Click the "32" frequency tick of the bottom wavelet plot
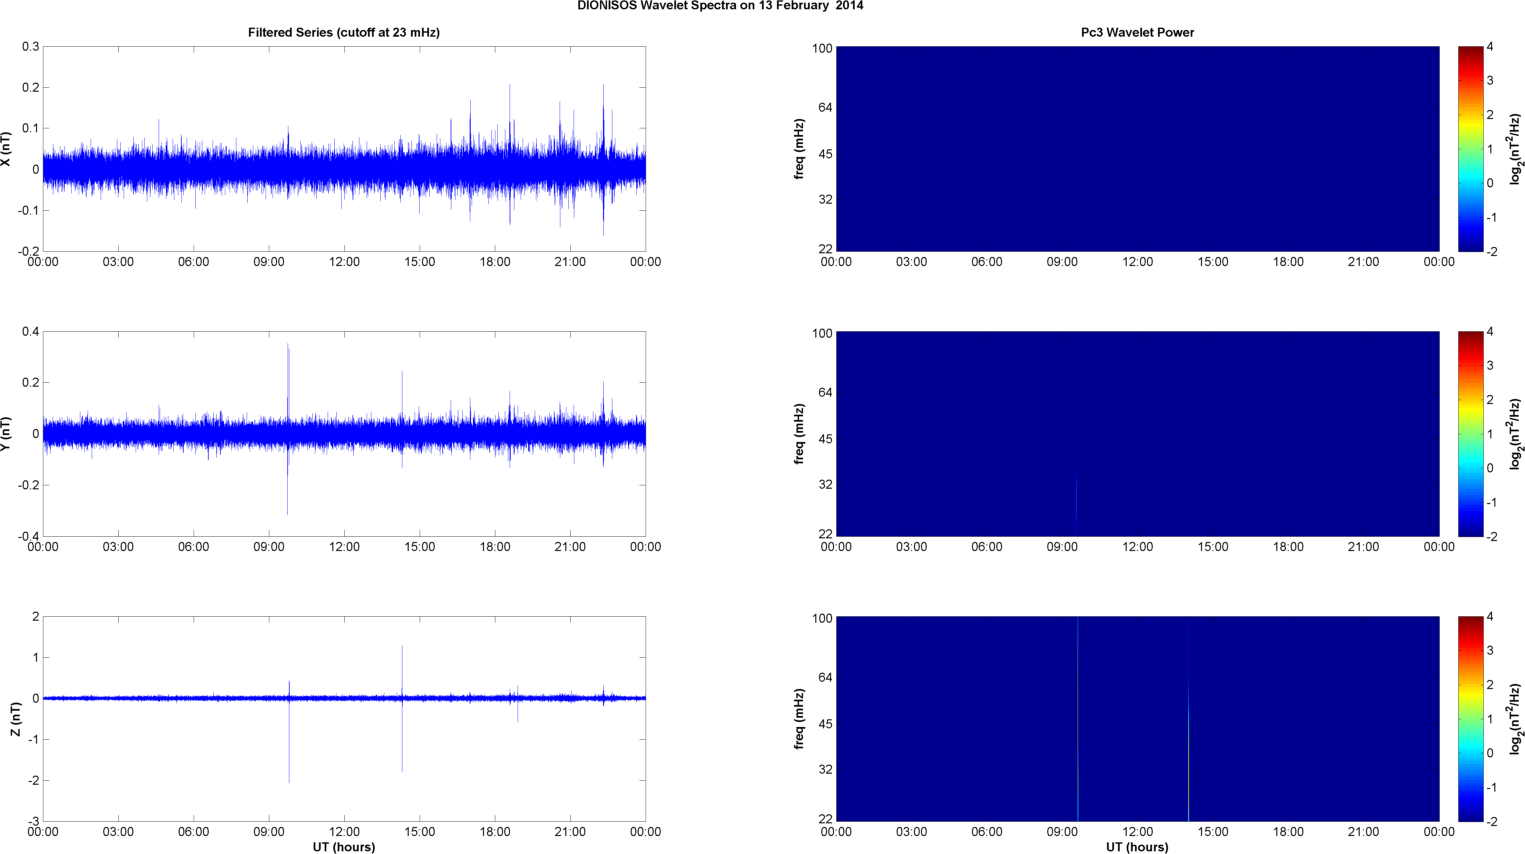The height and width of the screenshot is (854, 1525). 826,770
